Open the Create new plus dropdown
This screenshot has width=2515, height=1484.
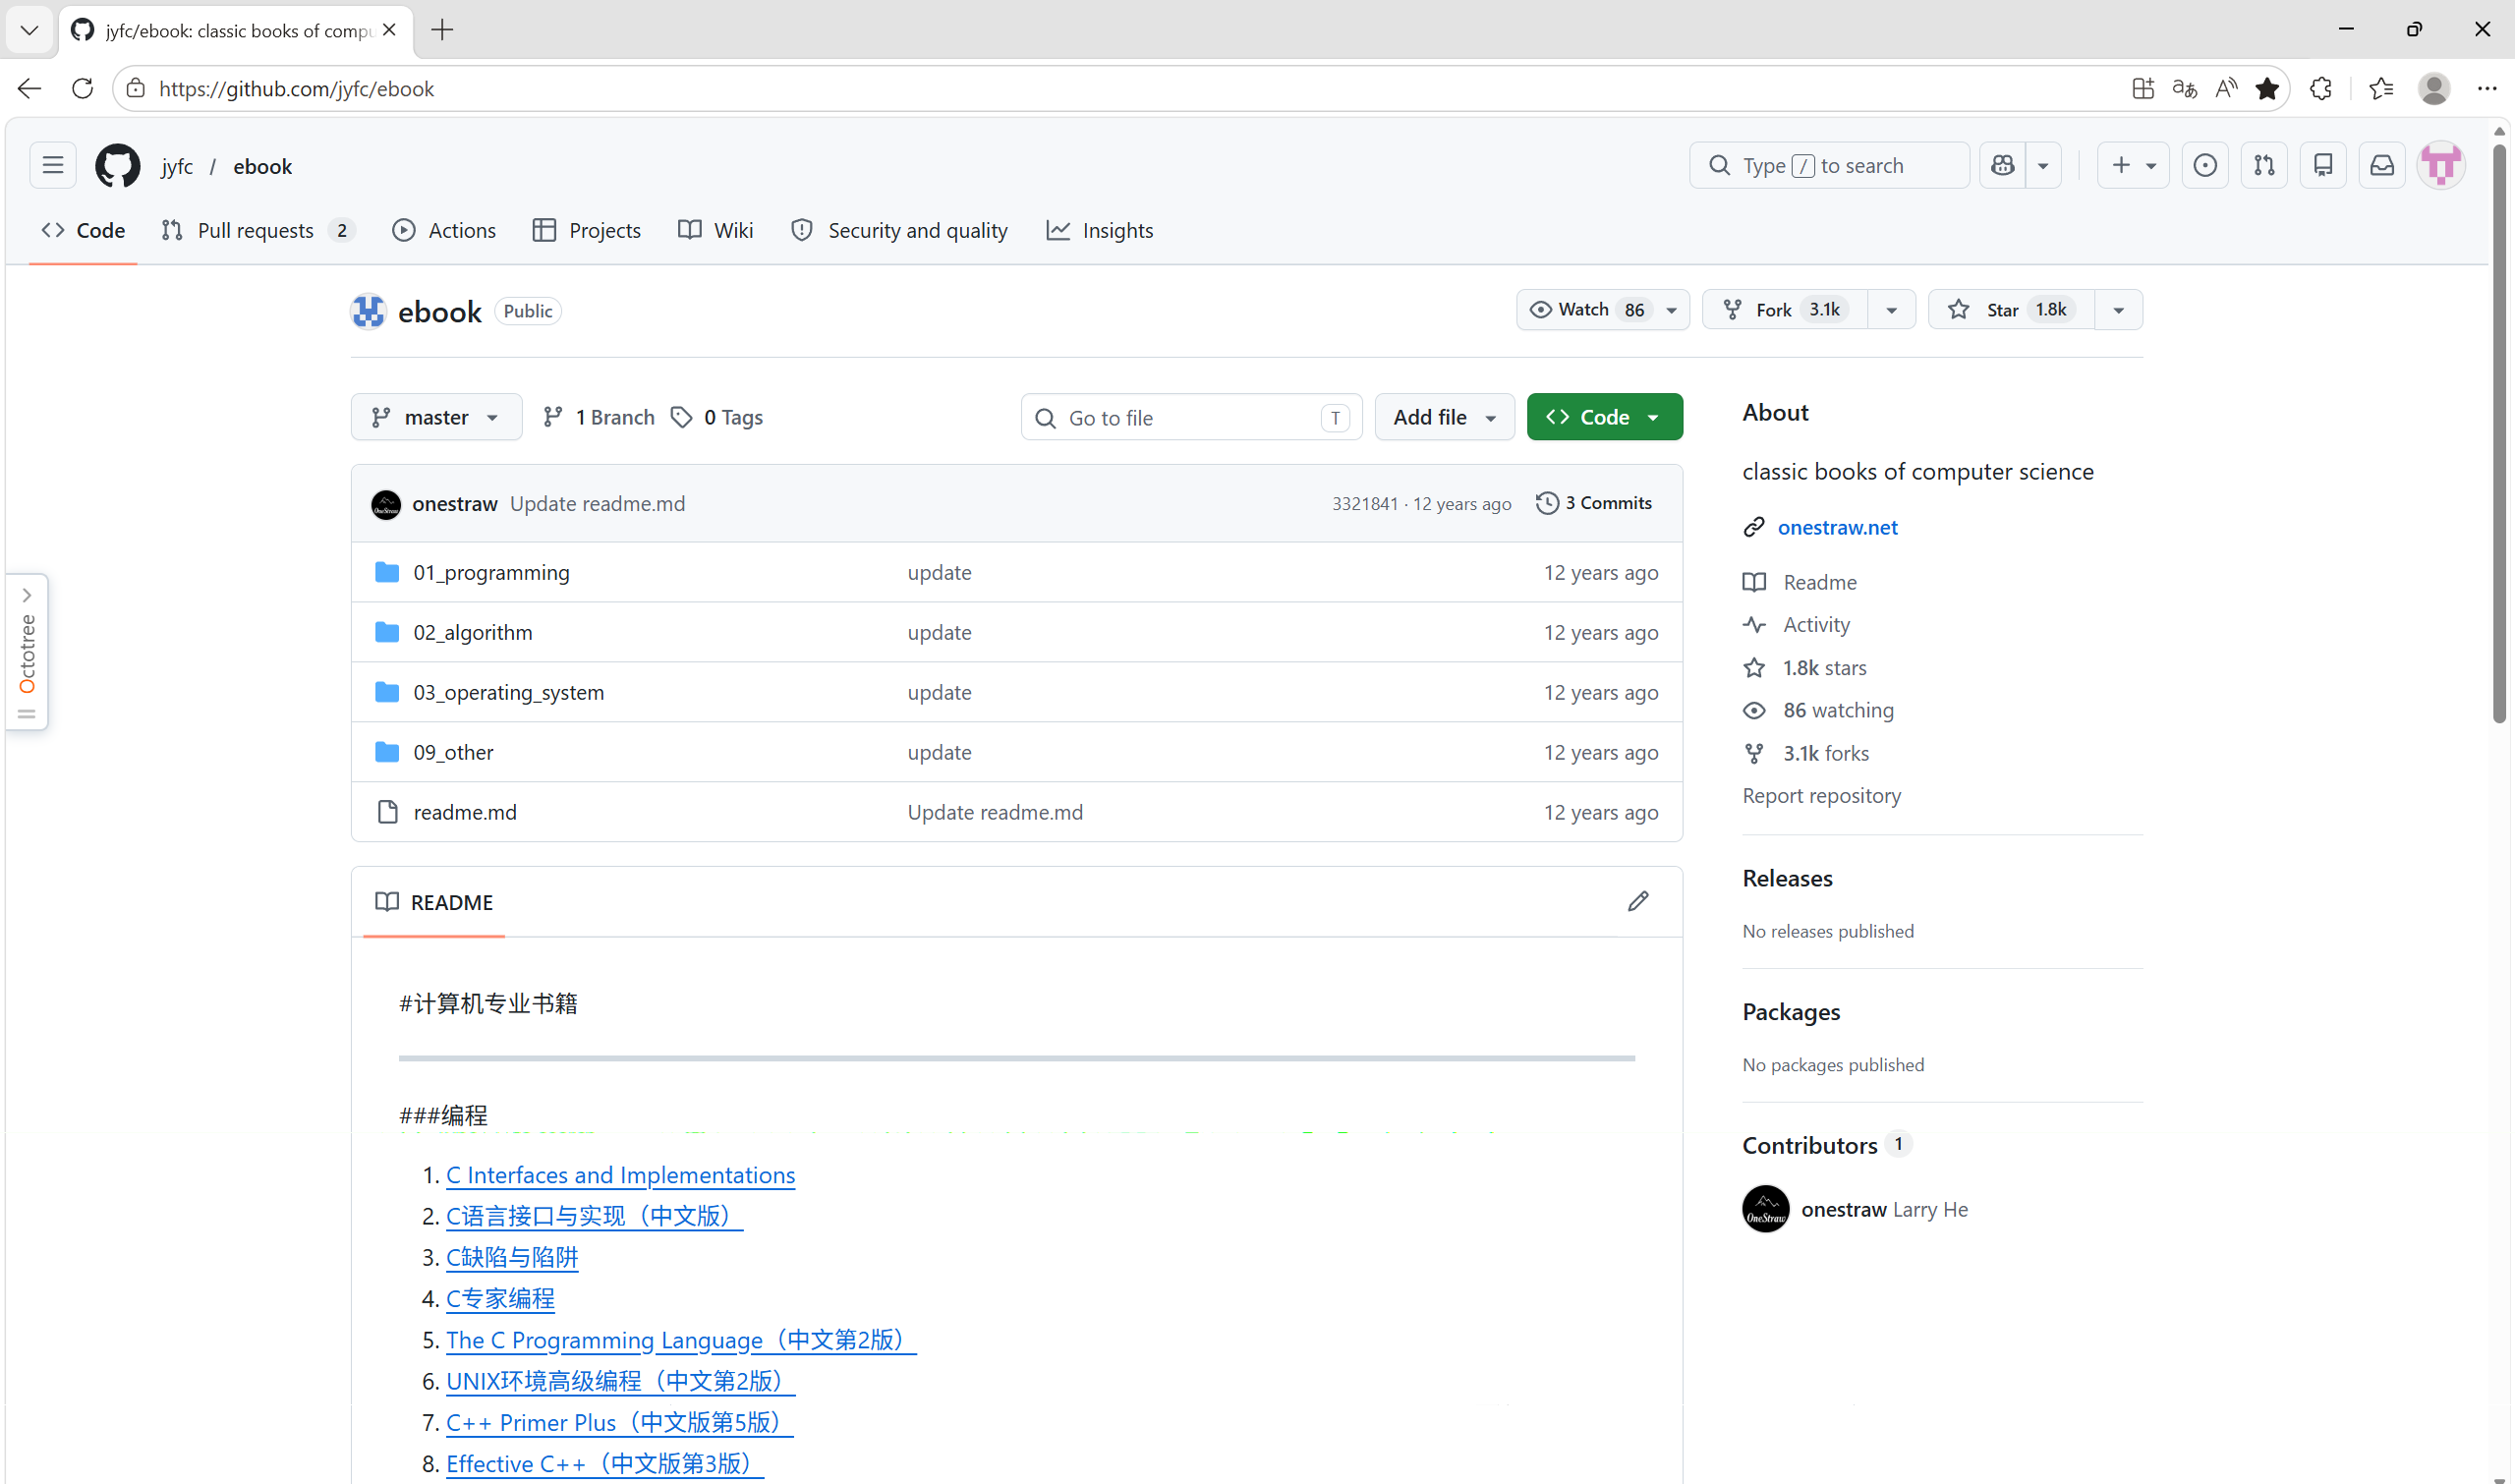click(x=2133, y=166)
